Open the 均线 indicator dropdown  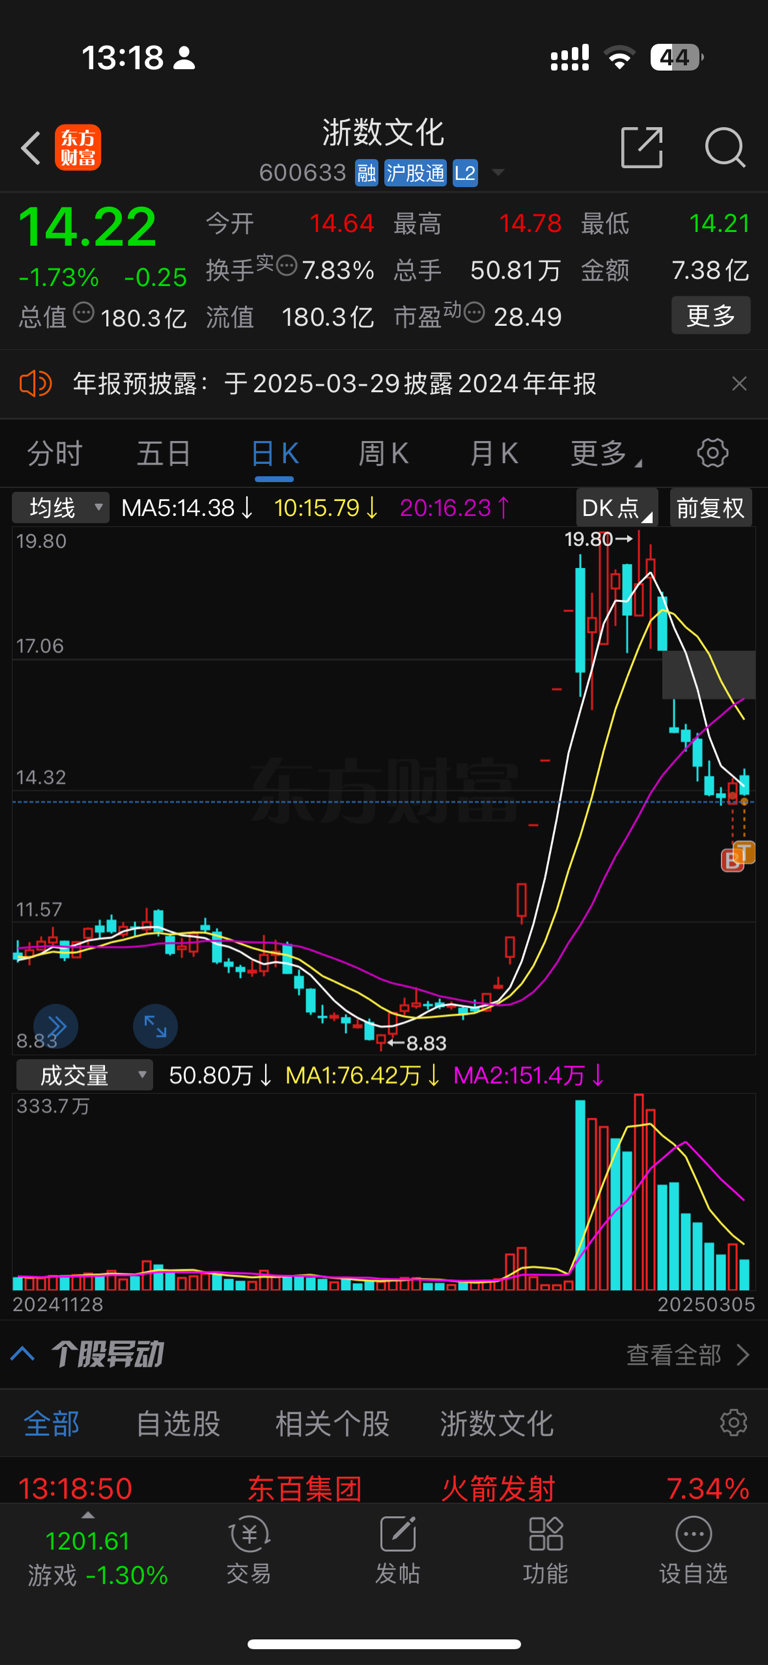click(x=61, y=508)
